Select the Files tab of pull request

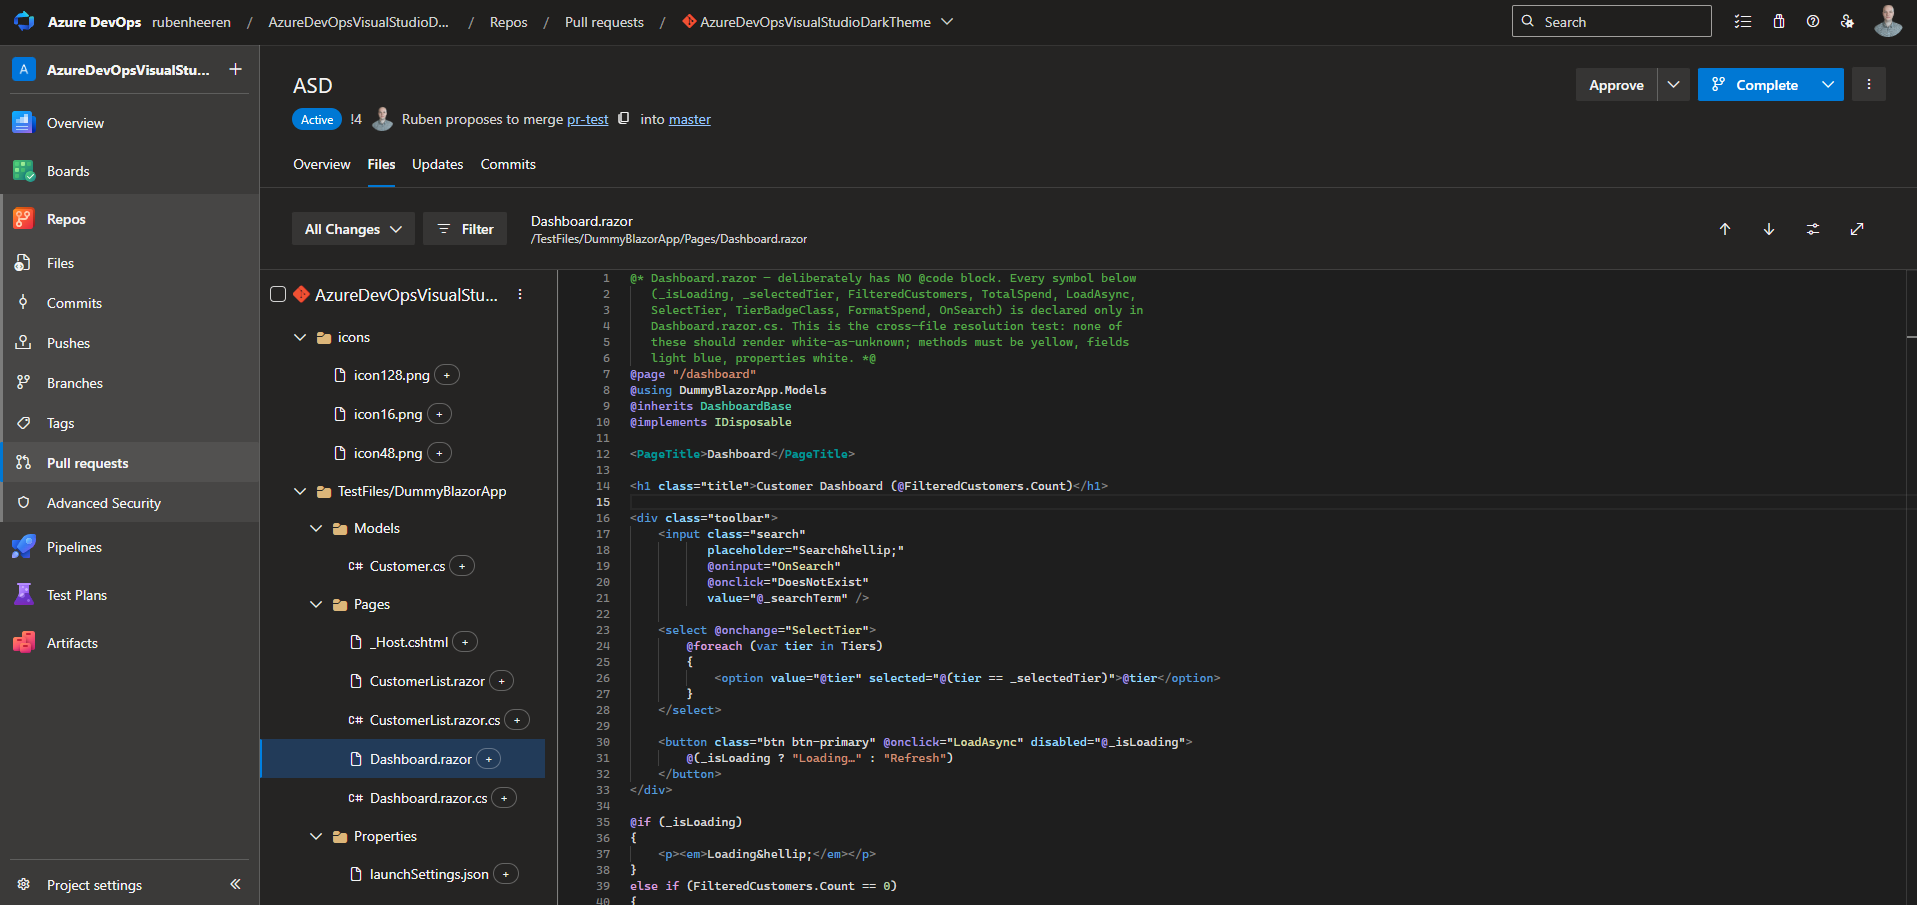pos(381,164)
